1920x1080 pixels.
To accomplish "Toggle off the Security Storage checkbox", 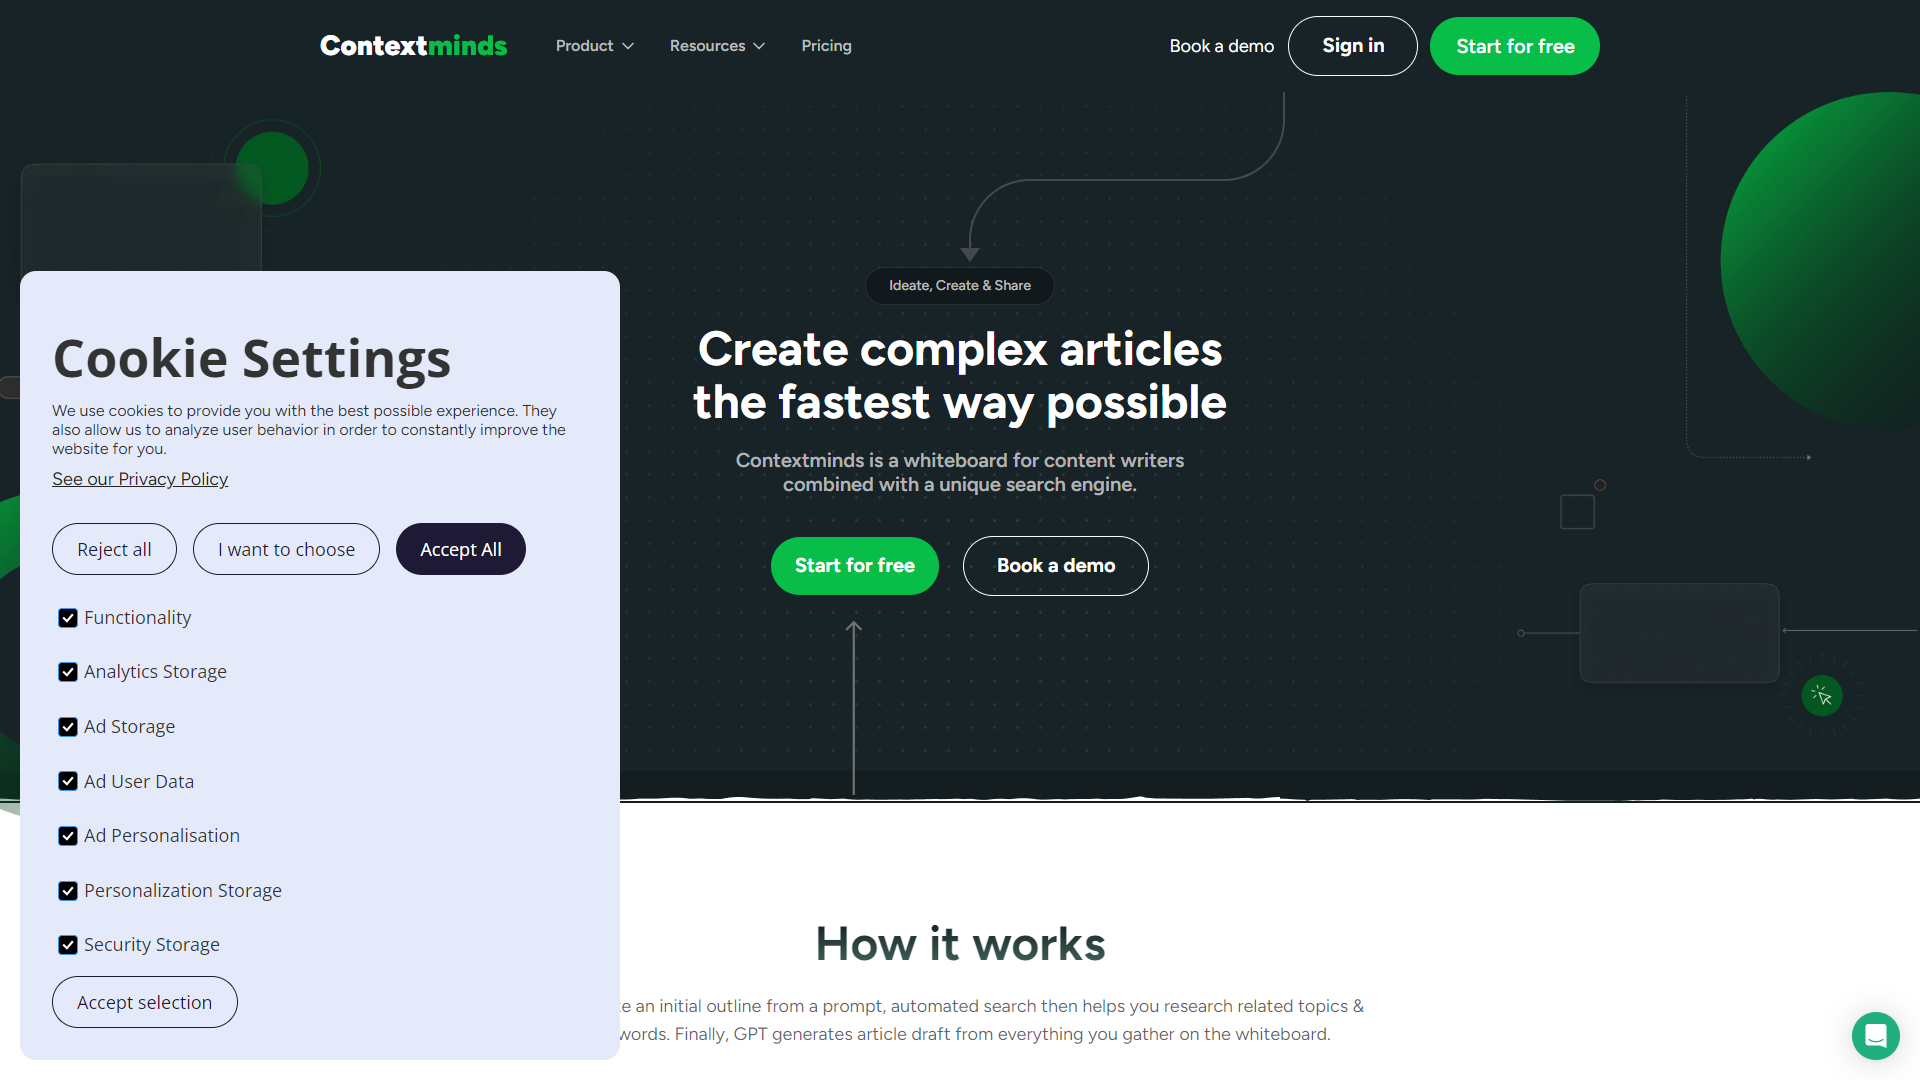I will coord(67,944).
